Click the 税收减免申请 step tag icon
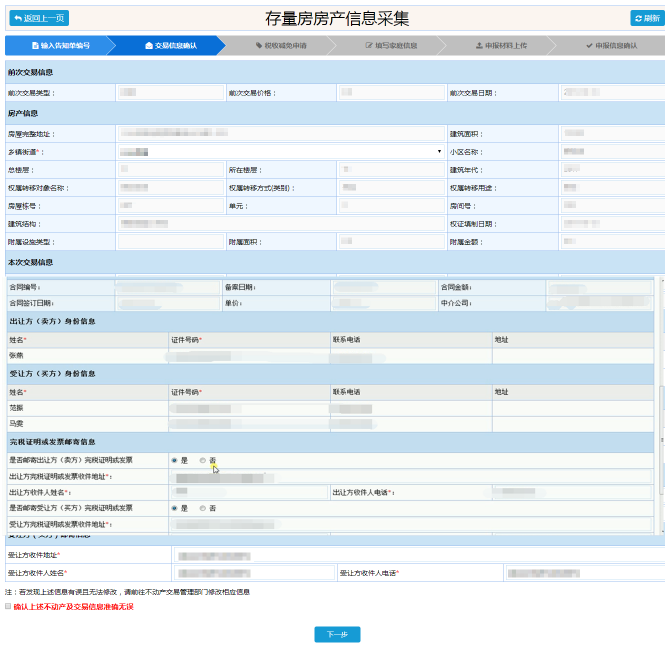 [258, 46]
